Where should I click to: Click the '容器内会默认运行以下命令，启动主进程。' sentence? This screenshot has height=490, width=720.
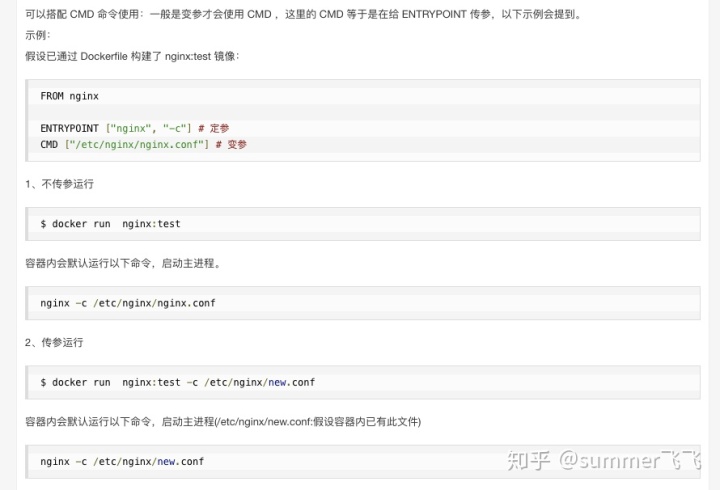pyautogui.click(x=123, y=263)
